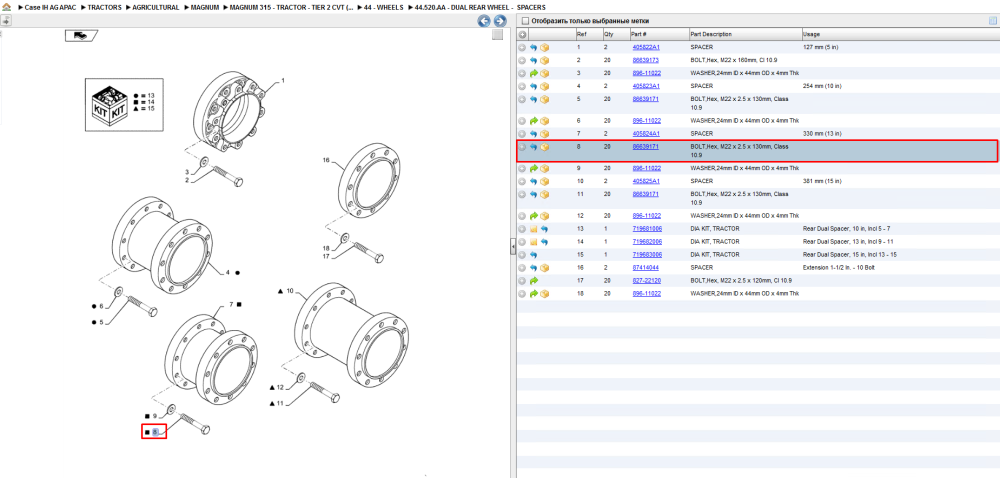This screenshot has height=478, width=1000.
Task: Click the blue arrow icon for Ref 1
Action: (x=534, y=48)
